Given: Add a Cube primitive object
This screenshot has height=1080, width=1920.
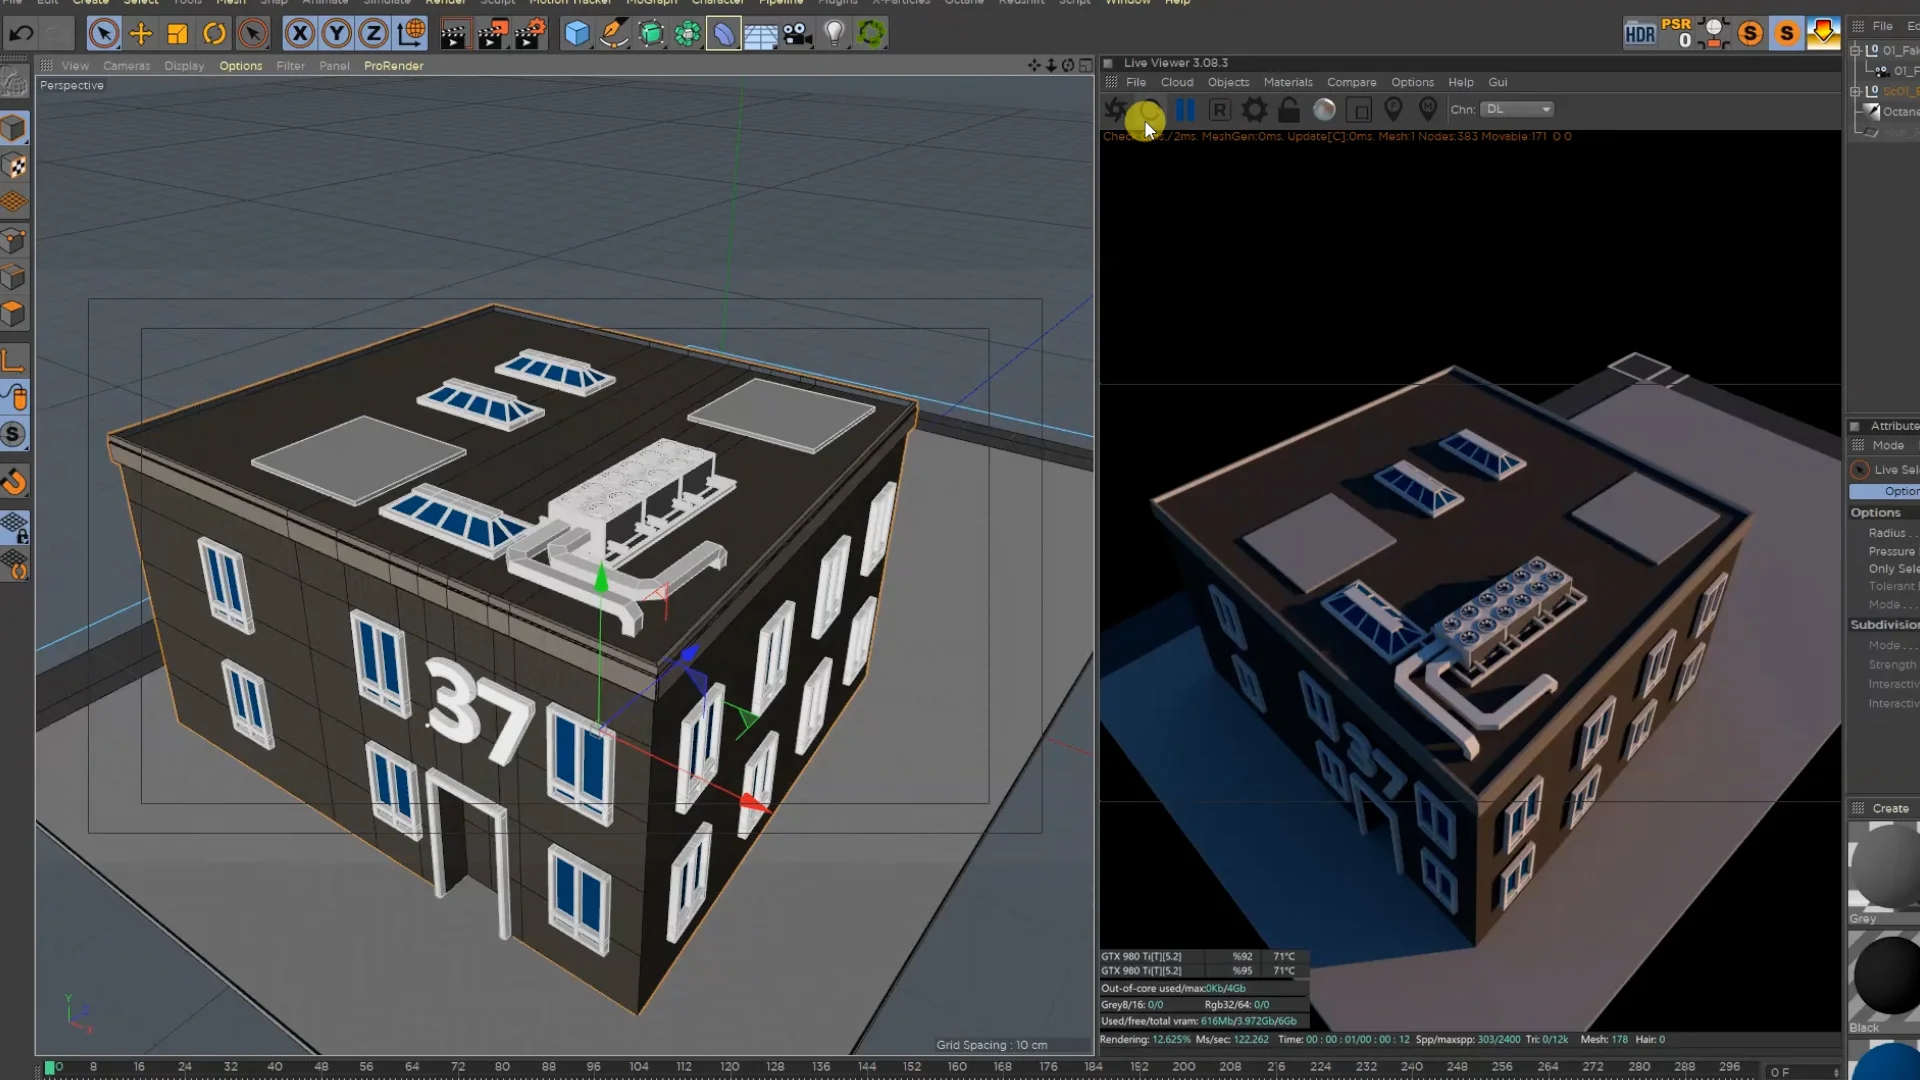Looking at the screenshot, I should [x=577, y=33].
